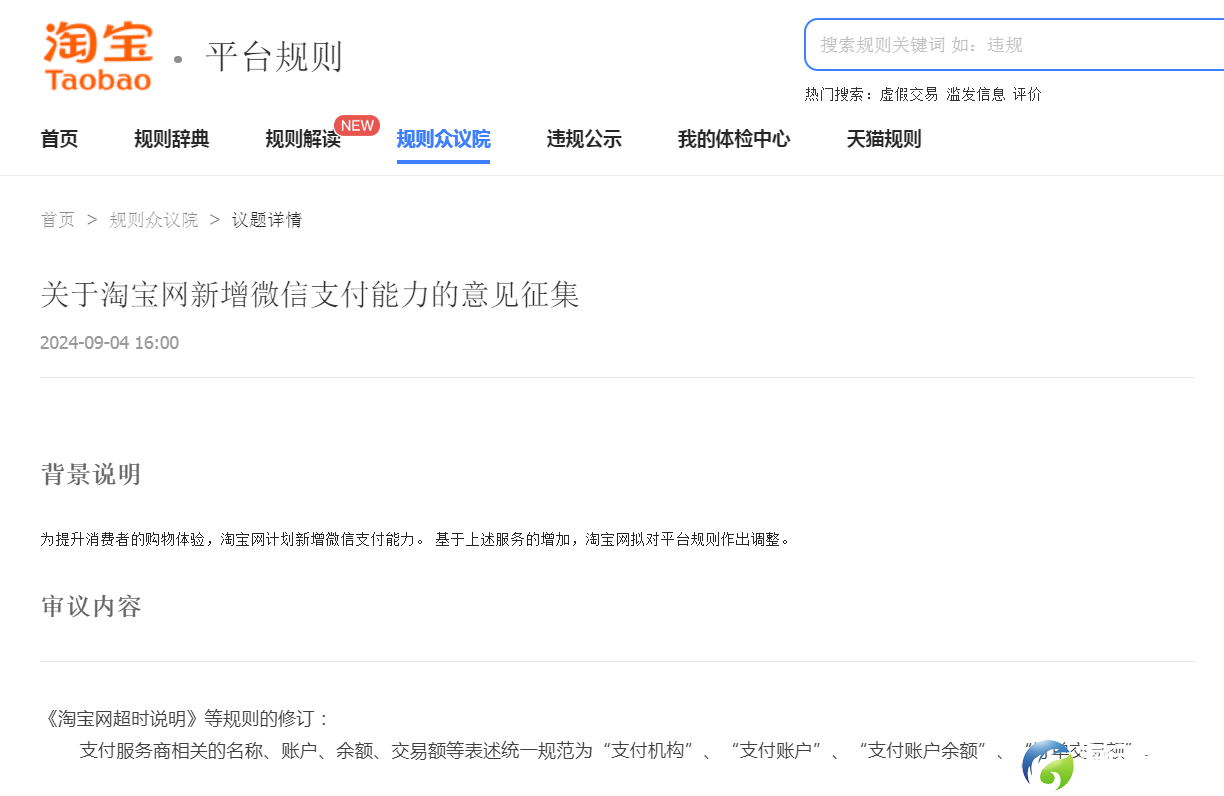Click the line 《淘宝网超时说明》等规则的修订
Image resolution: width=1224 pixels, height=796 pixels.
185,719
